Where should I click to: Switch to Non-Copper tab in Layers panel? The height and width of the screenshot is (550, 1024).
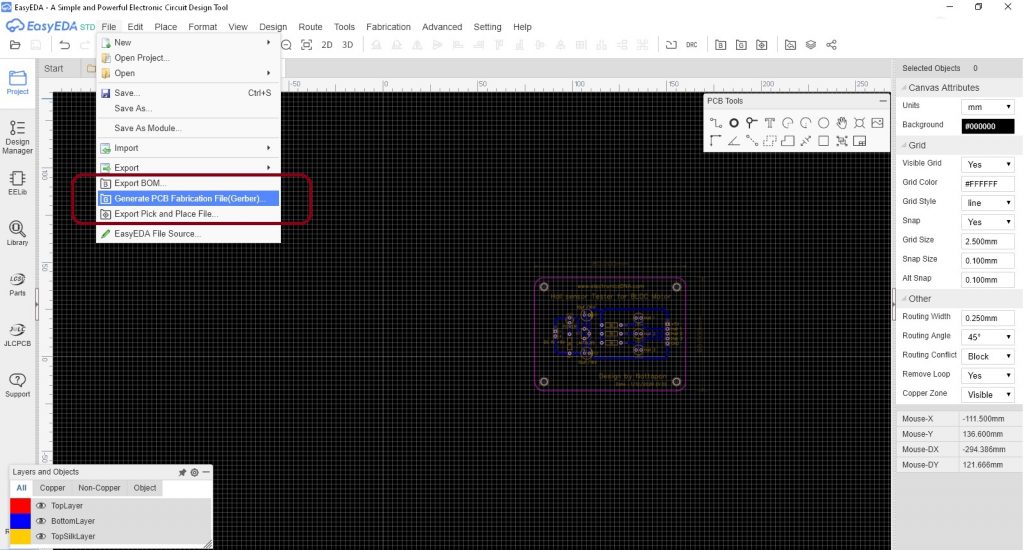[x=99, y=488]
